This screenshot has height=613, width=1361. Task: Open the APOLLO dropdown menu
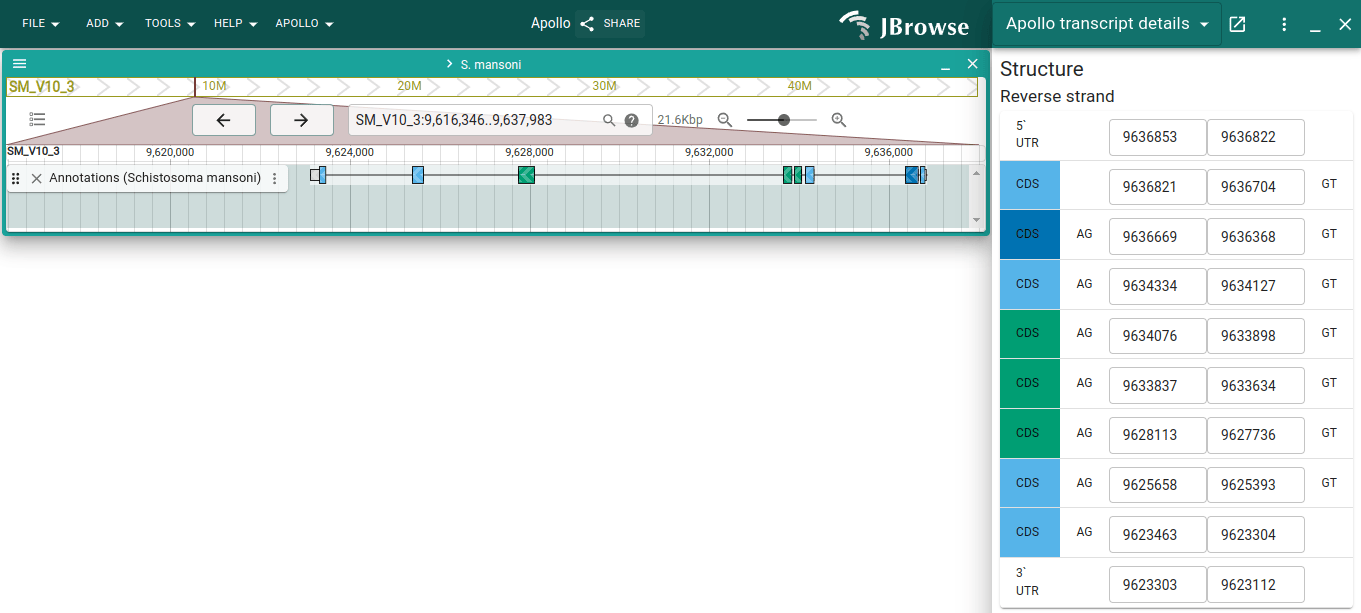(x=304, y=23)
